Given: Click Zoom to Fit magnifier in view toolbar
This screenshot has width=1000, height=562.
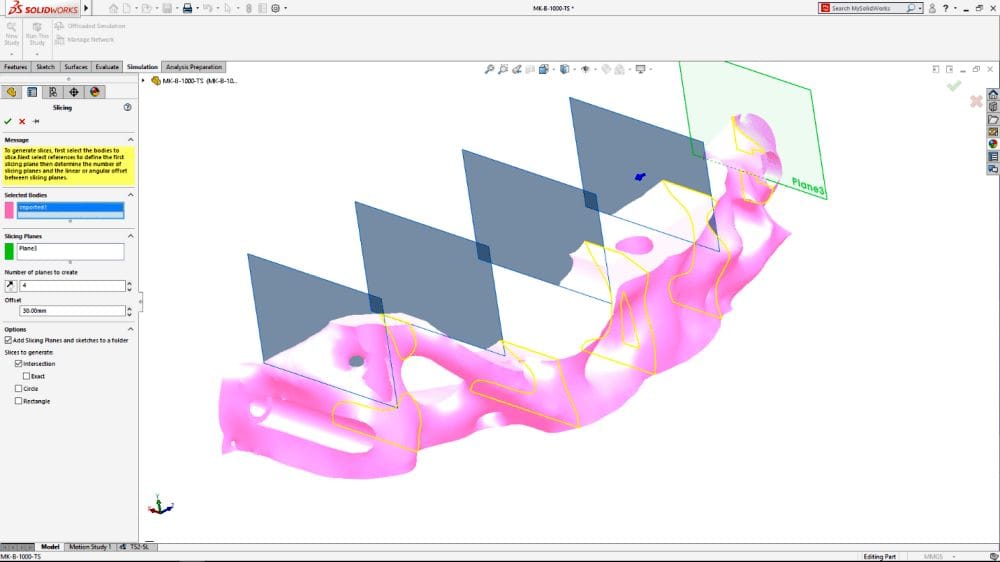Looking at the screenshot, I should (489, 69).
